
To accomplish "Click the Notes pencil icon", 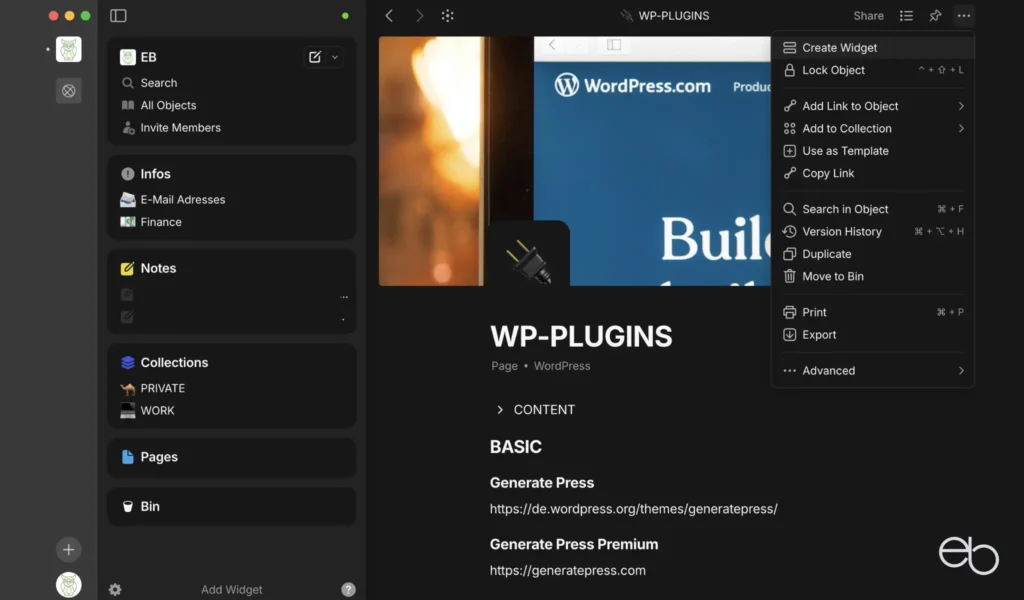I will [127, 268].
